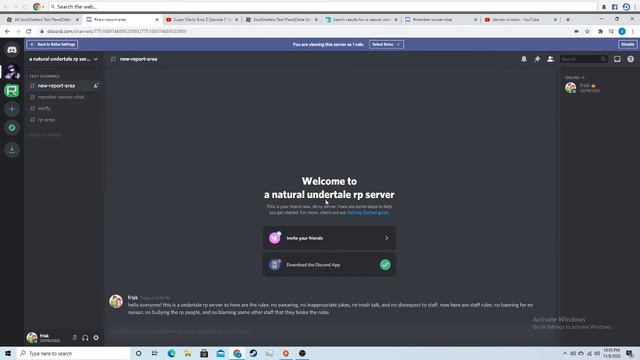The image size is (640, 360).
Task: Open the new-report-area channel
Action: [x=63, y=86]
